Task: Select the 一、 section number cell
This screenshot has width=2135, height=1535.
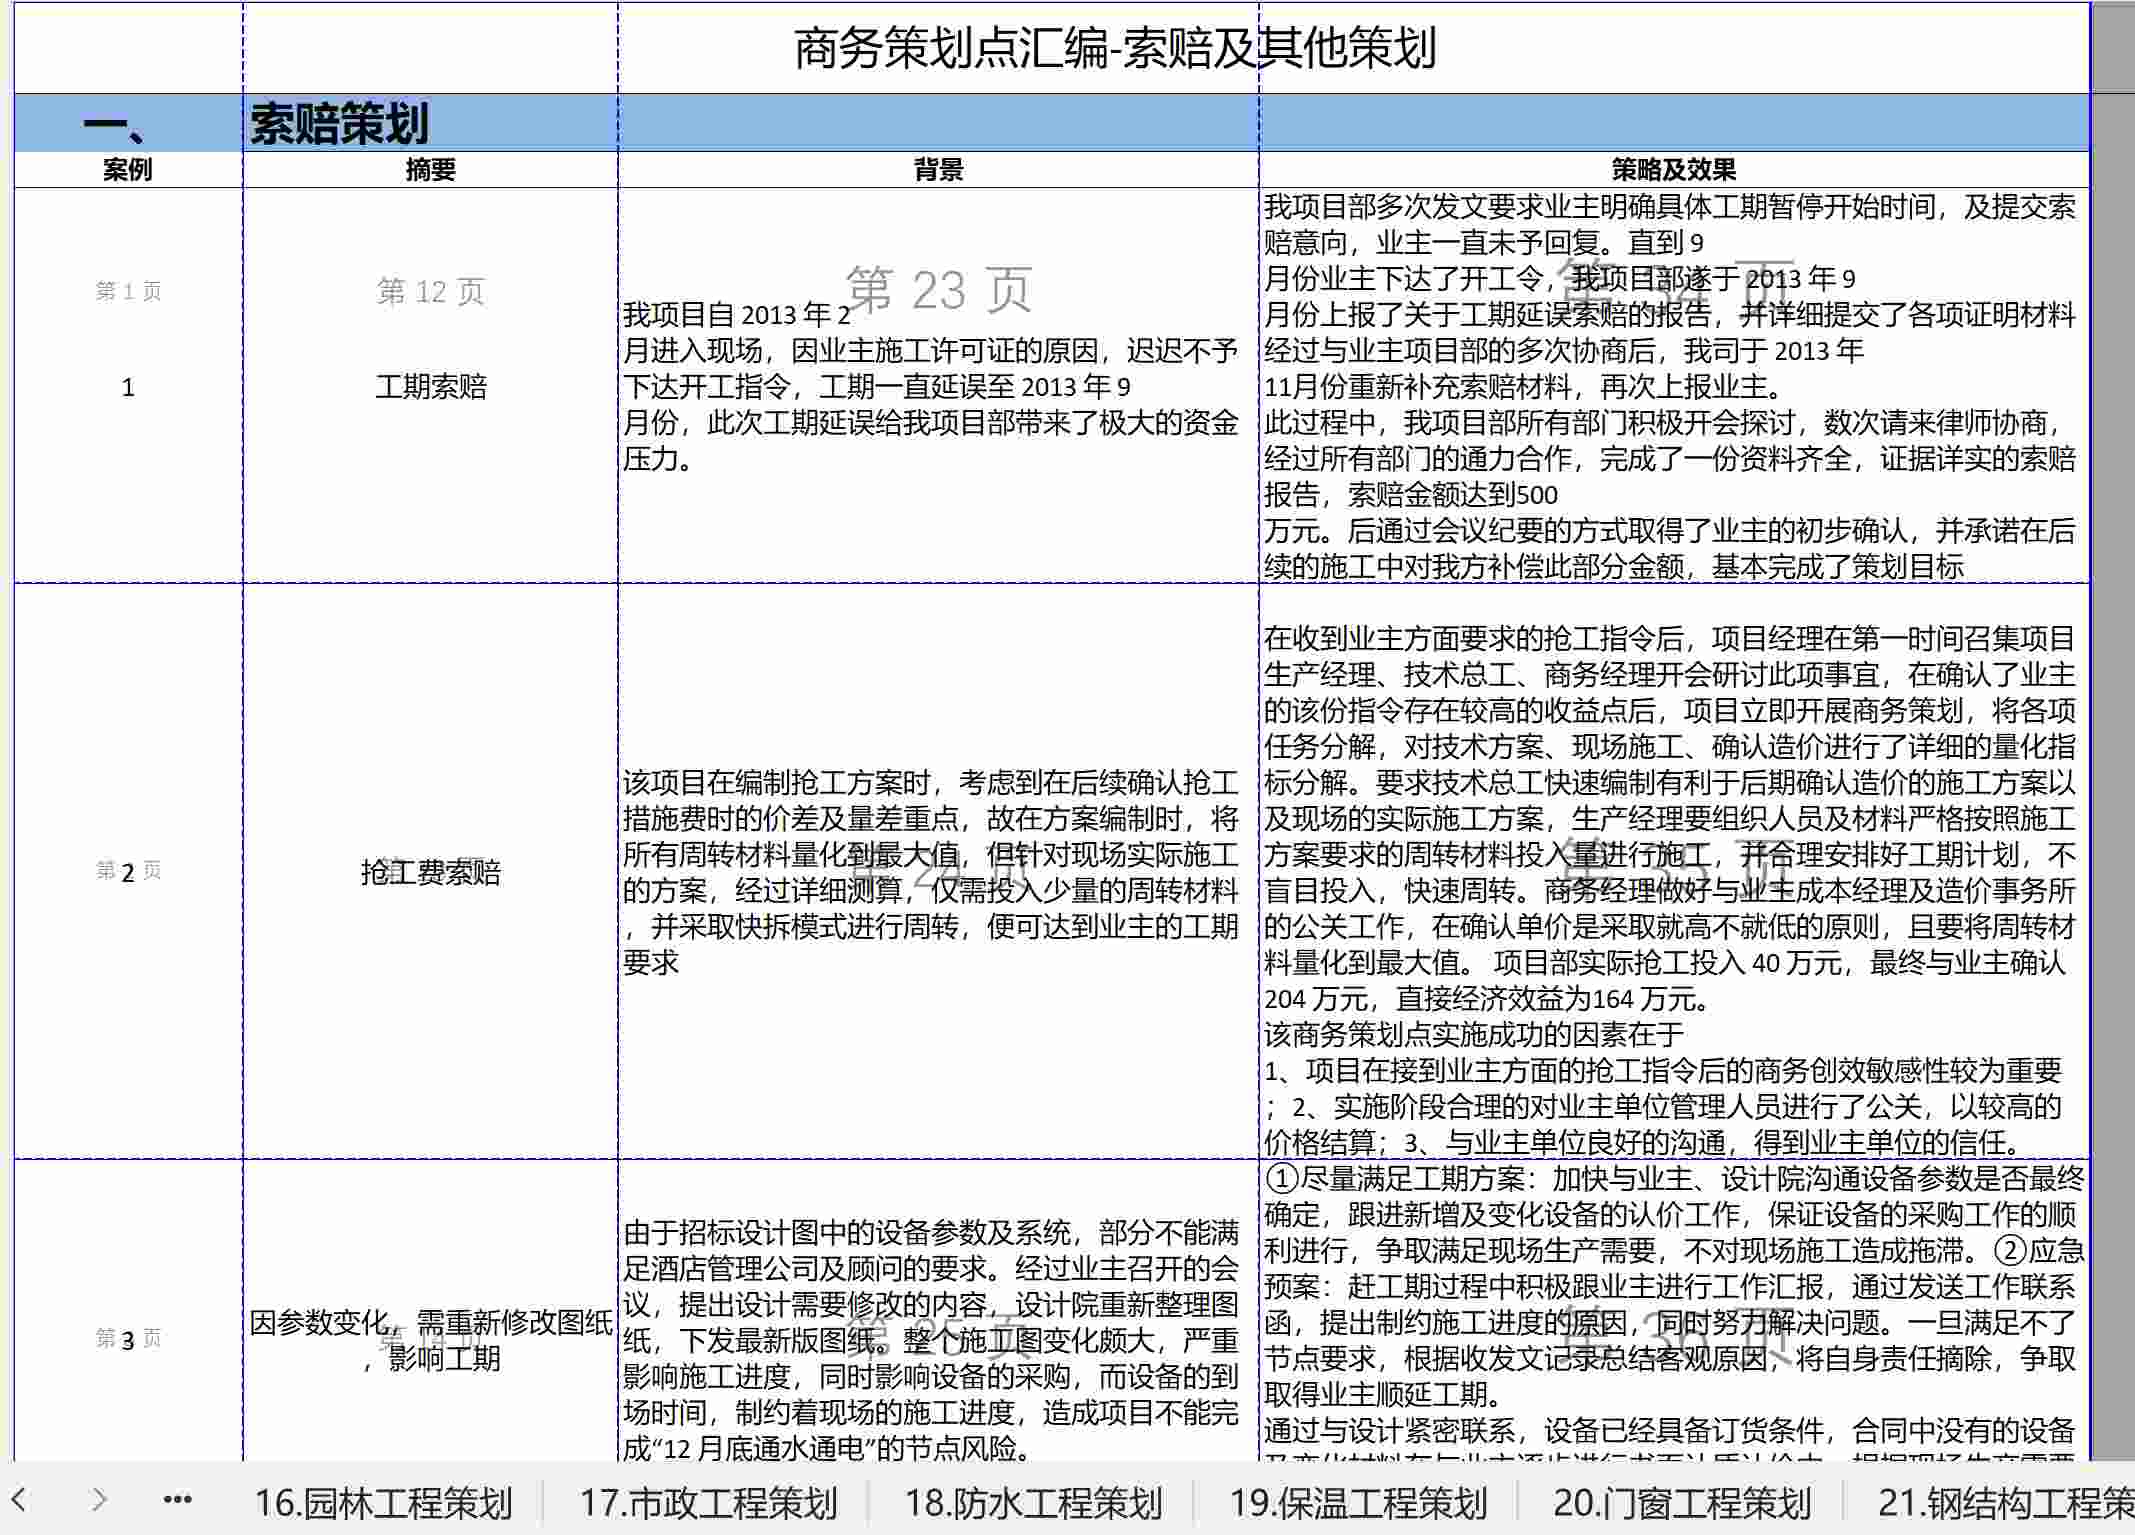Action: click(128, 123)
